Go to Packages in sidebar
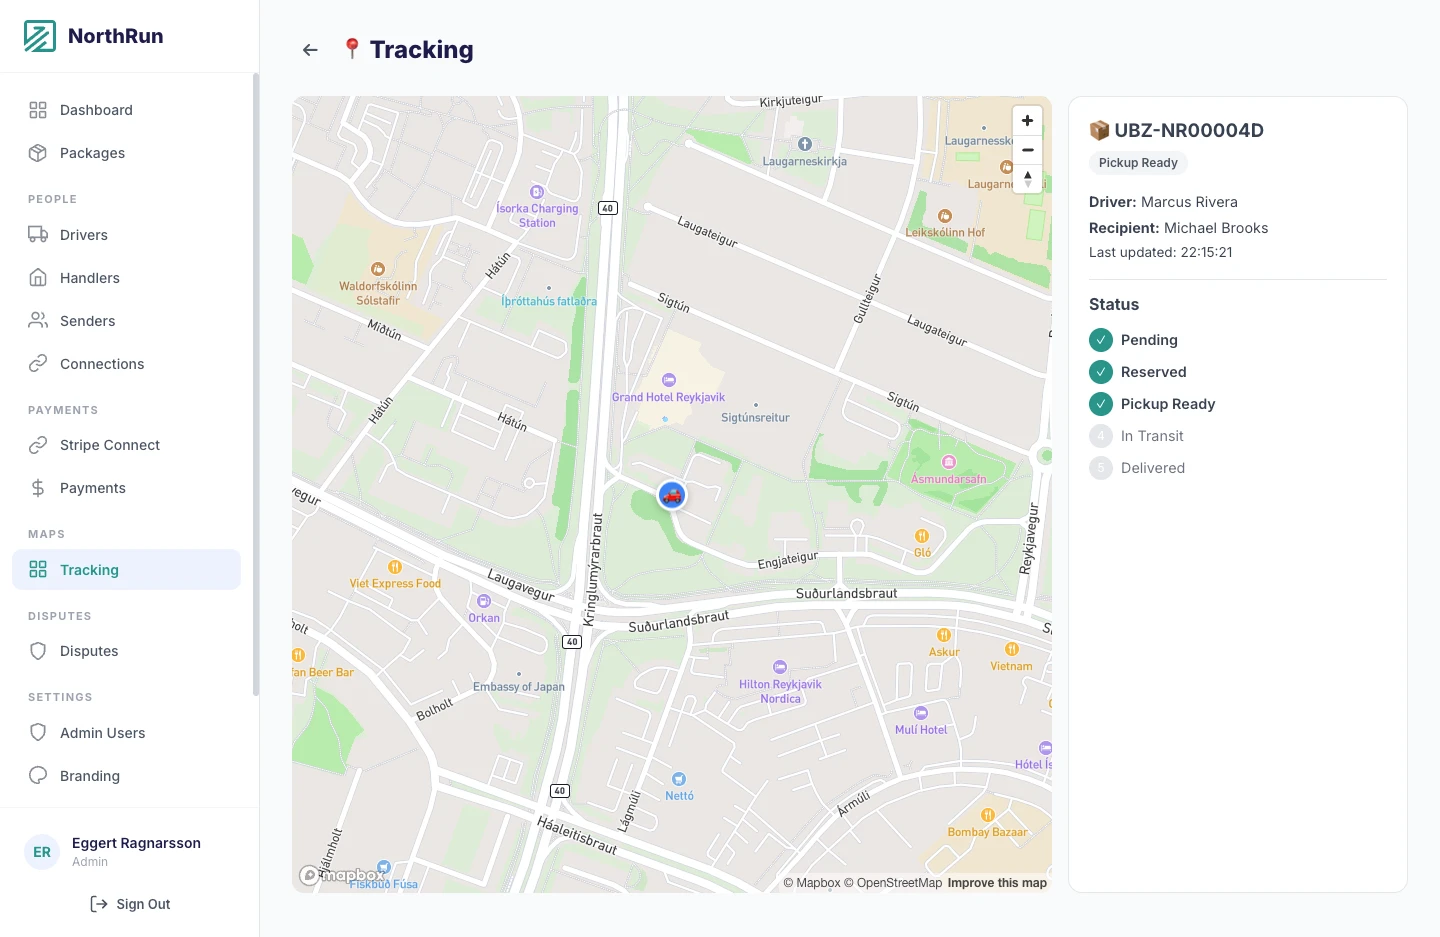This screenshot has height=937, width=1440. coord(92,153)
